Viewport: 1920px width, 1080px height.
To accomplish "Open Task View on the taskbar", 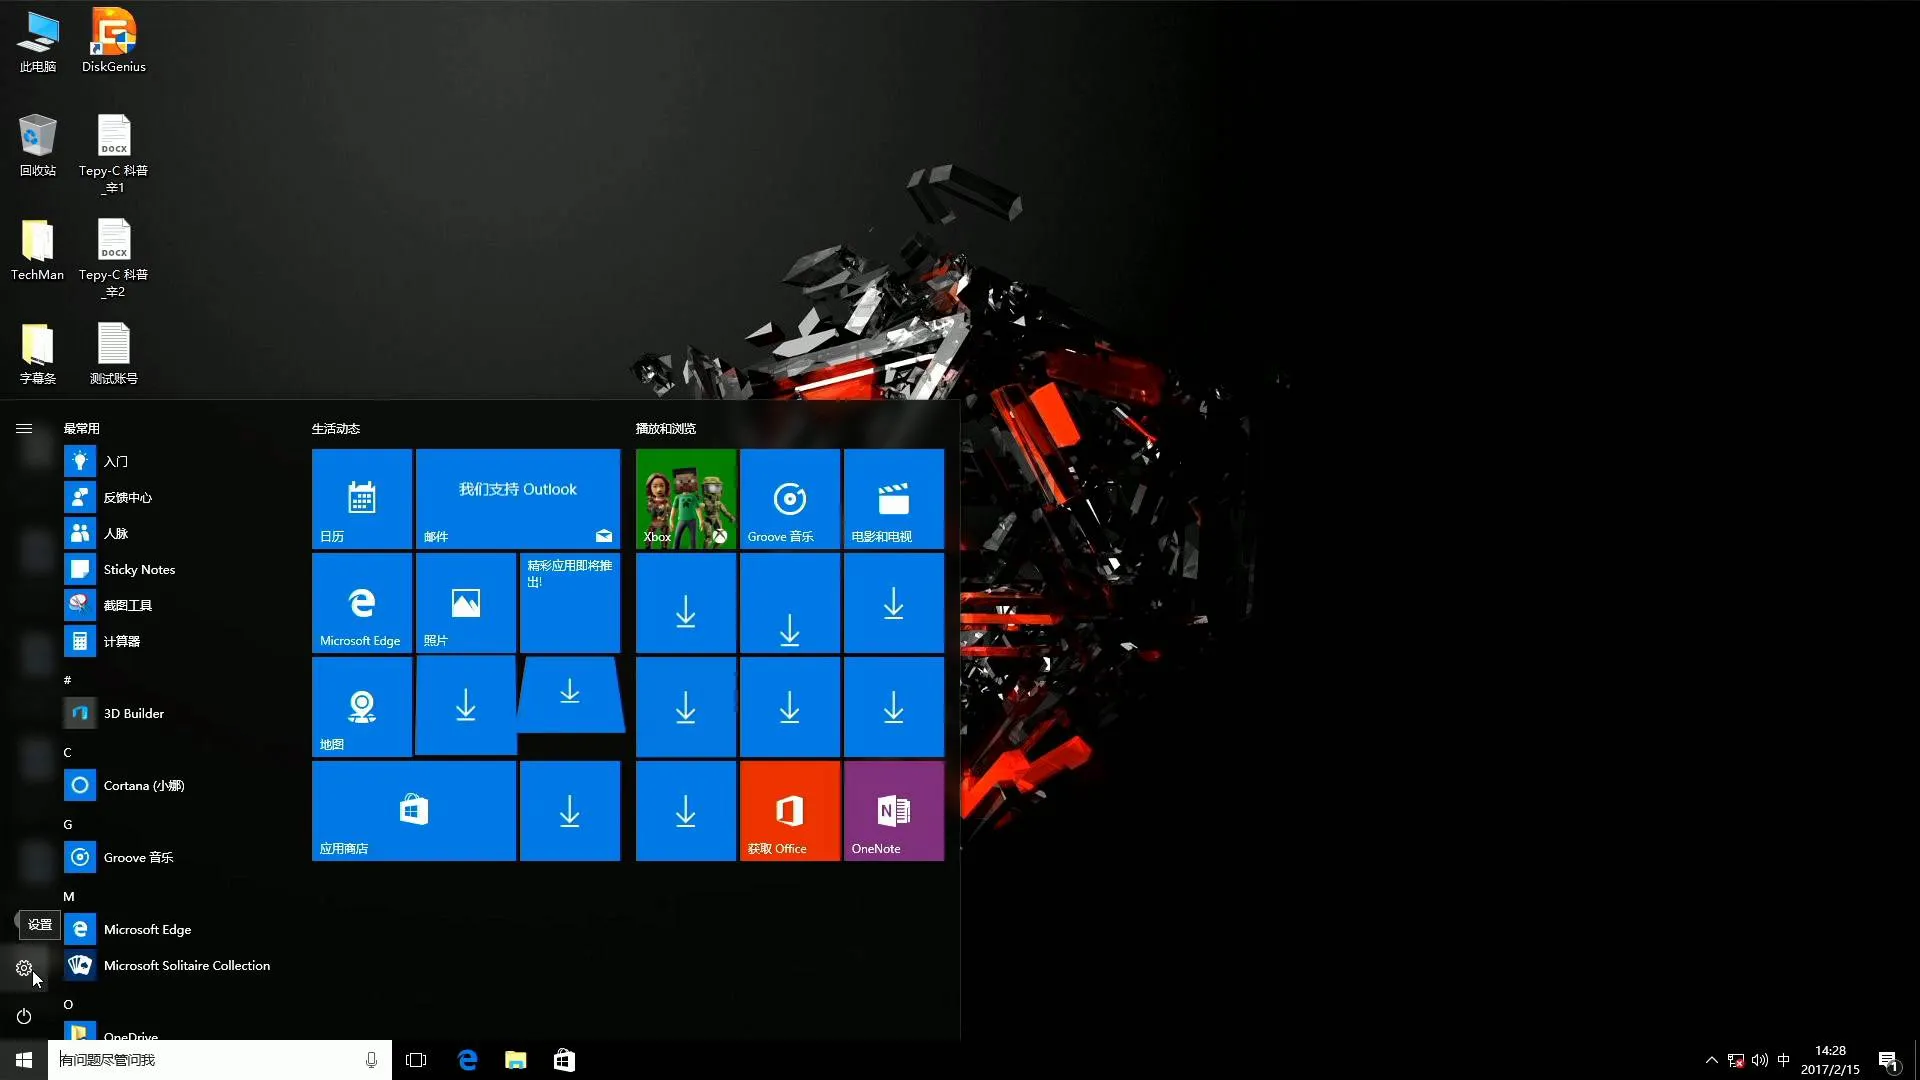I will pos(416,1060).
